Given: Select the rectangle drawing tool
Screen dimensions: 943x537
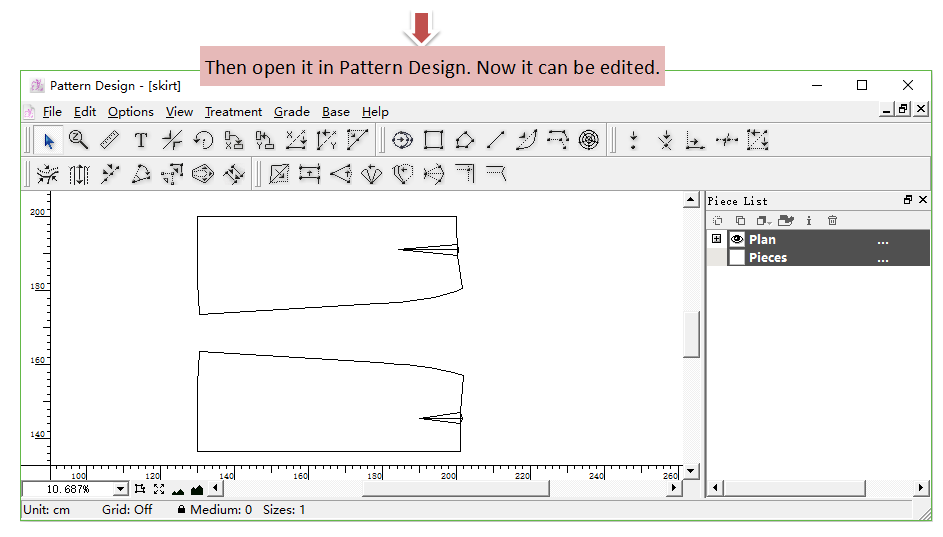Looking at the screenshot, I should [x=433, y=140].
